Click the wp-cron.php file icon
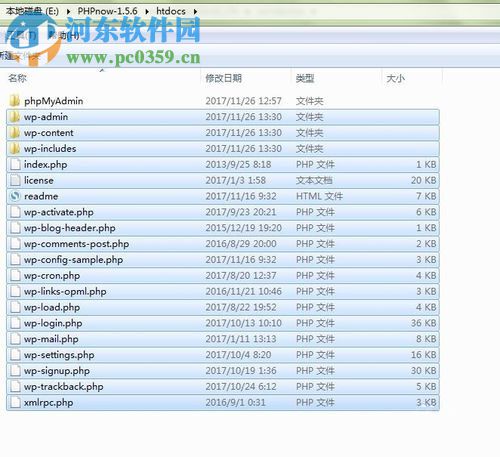The height and width of the screenshot is (457, 500). 15,276
